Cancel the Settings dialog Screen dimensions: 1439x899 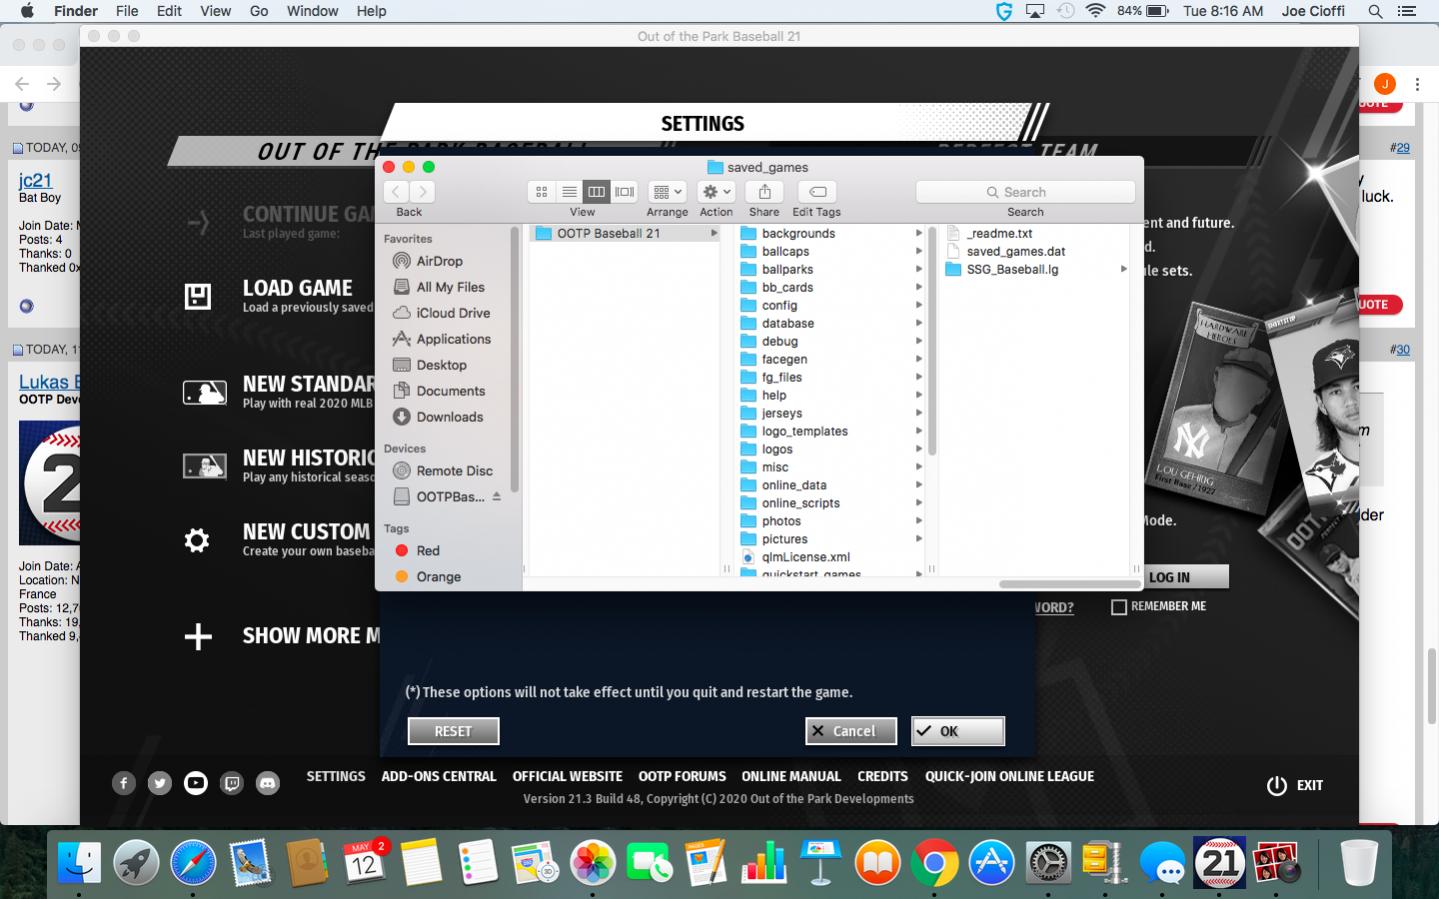(x=851, y=731)
